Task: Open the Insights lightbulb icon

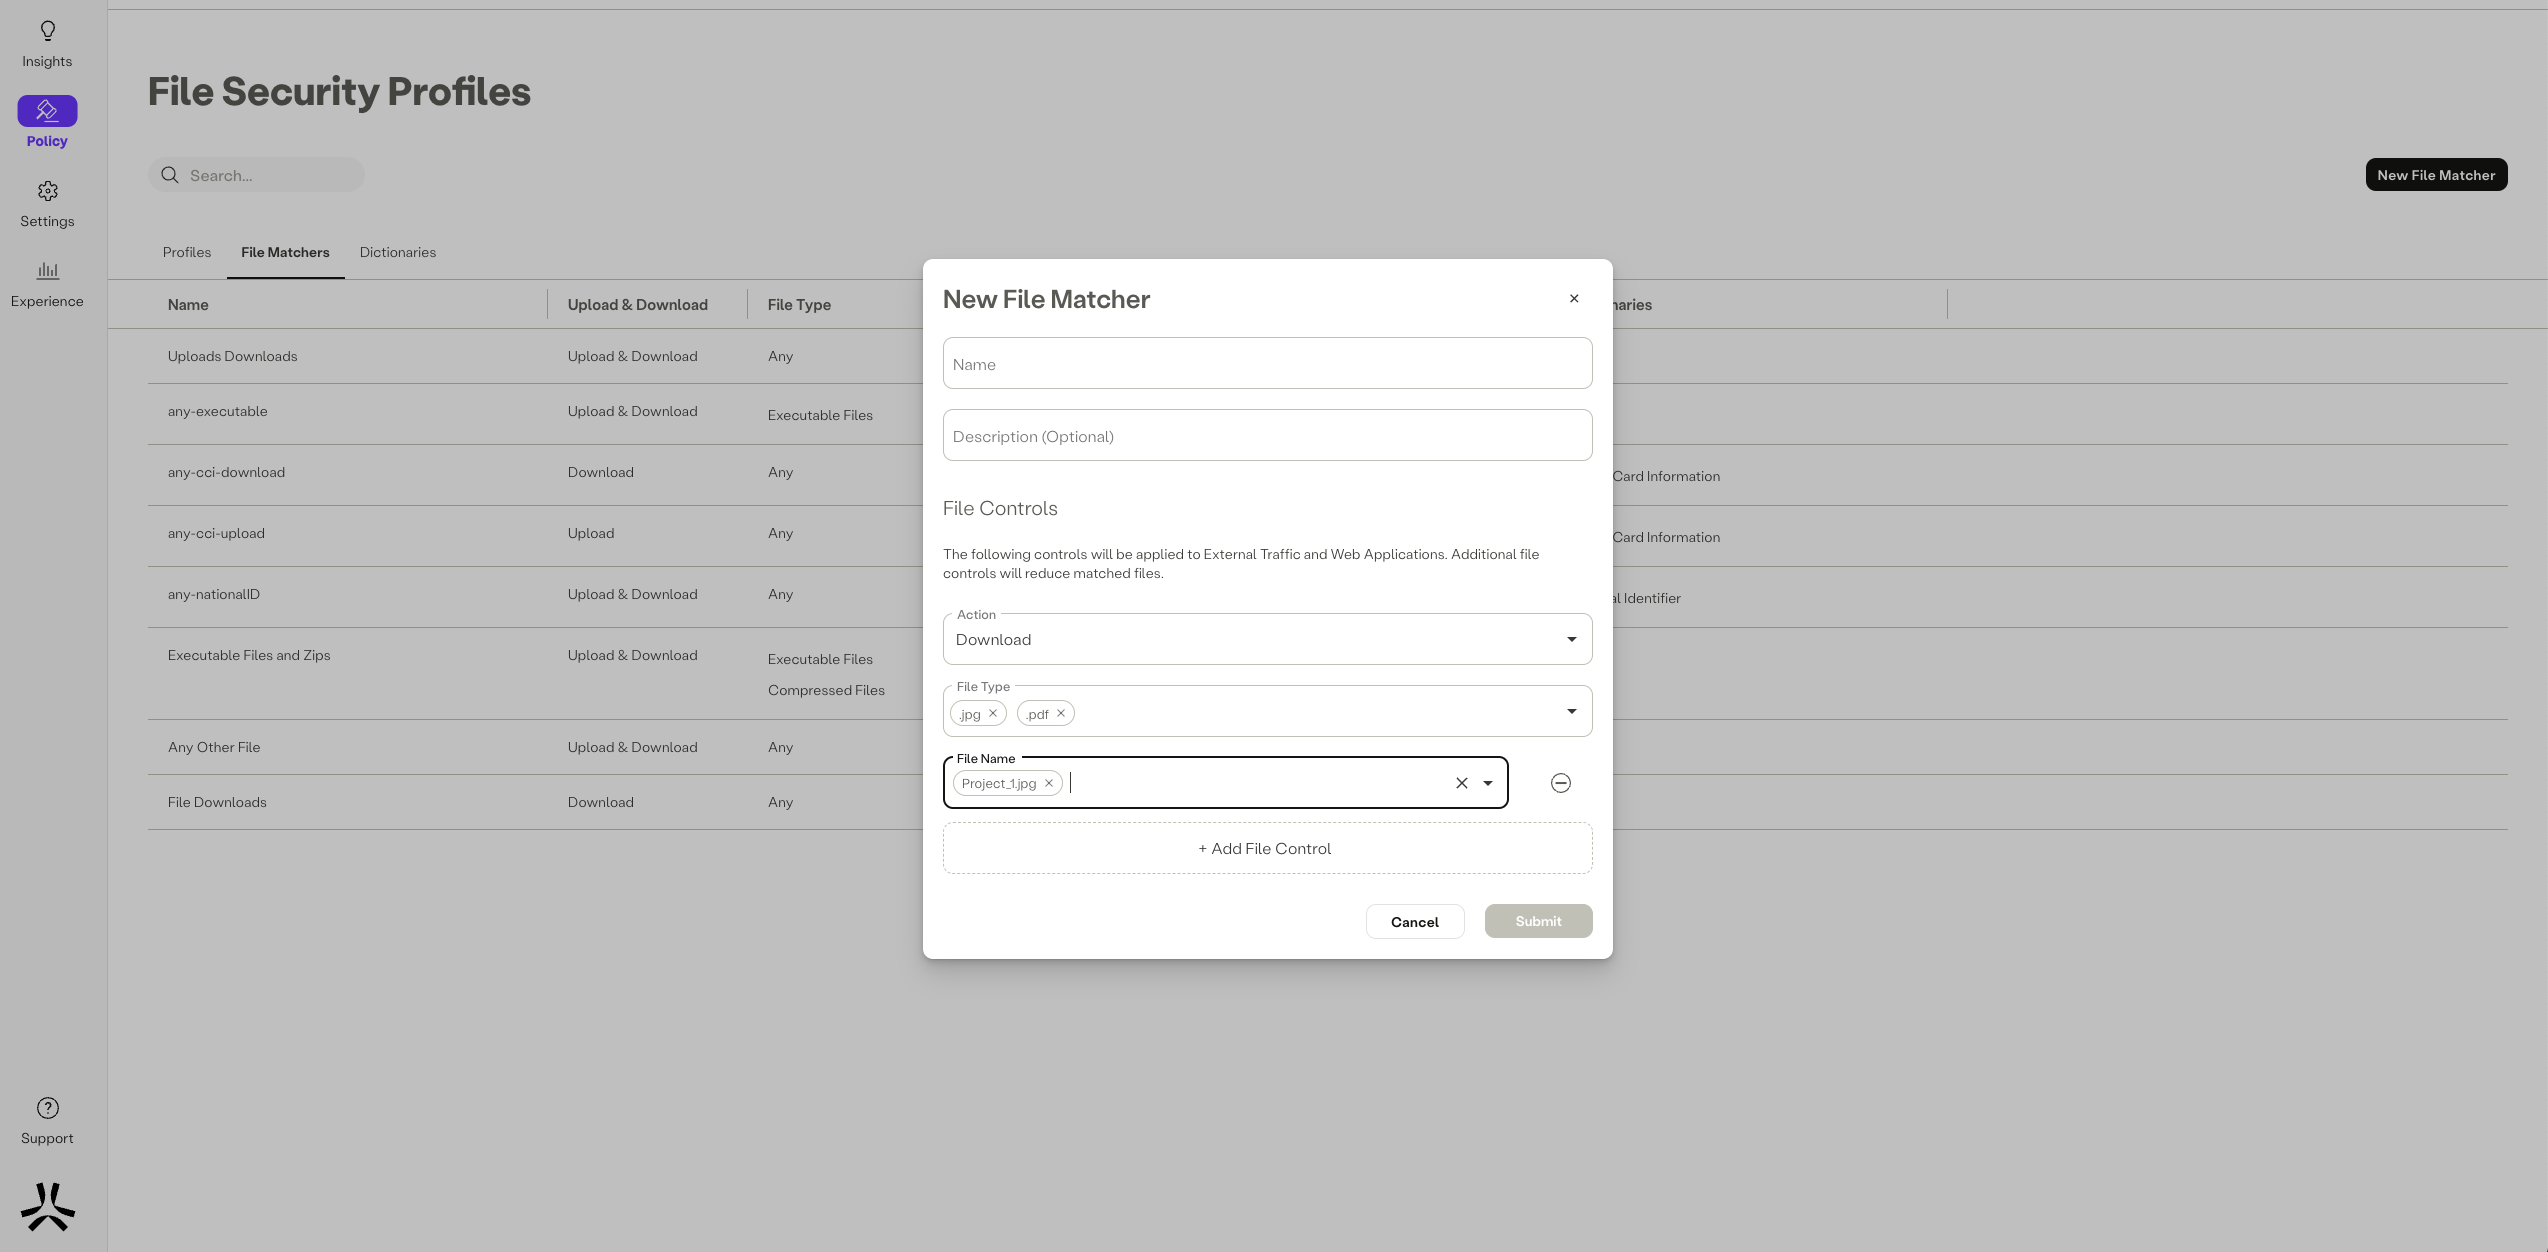Action: tap(47, 31)
